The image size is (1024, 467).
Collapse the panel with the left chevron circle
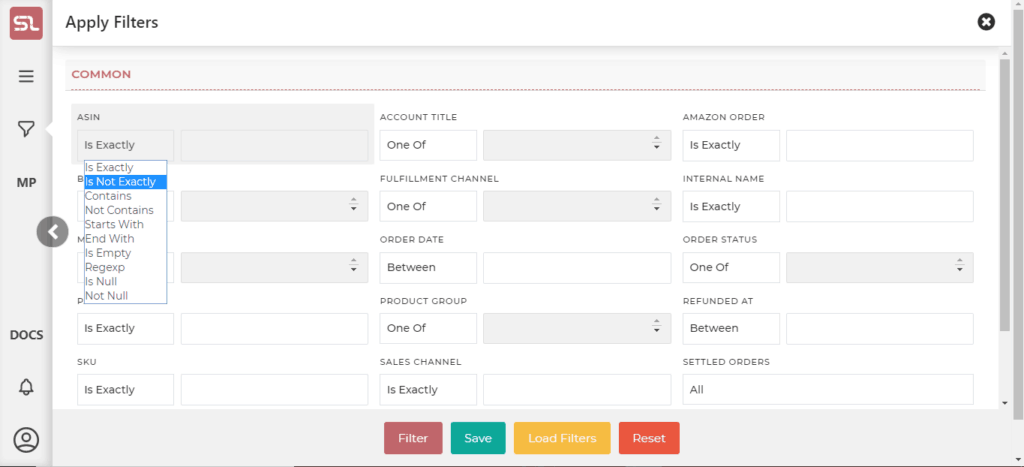pos(52,231)
